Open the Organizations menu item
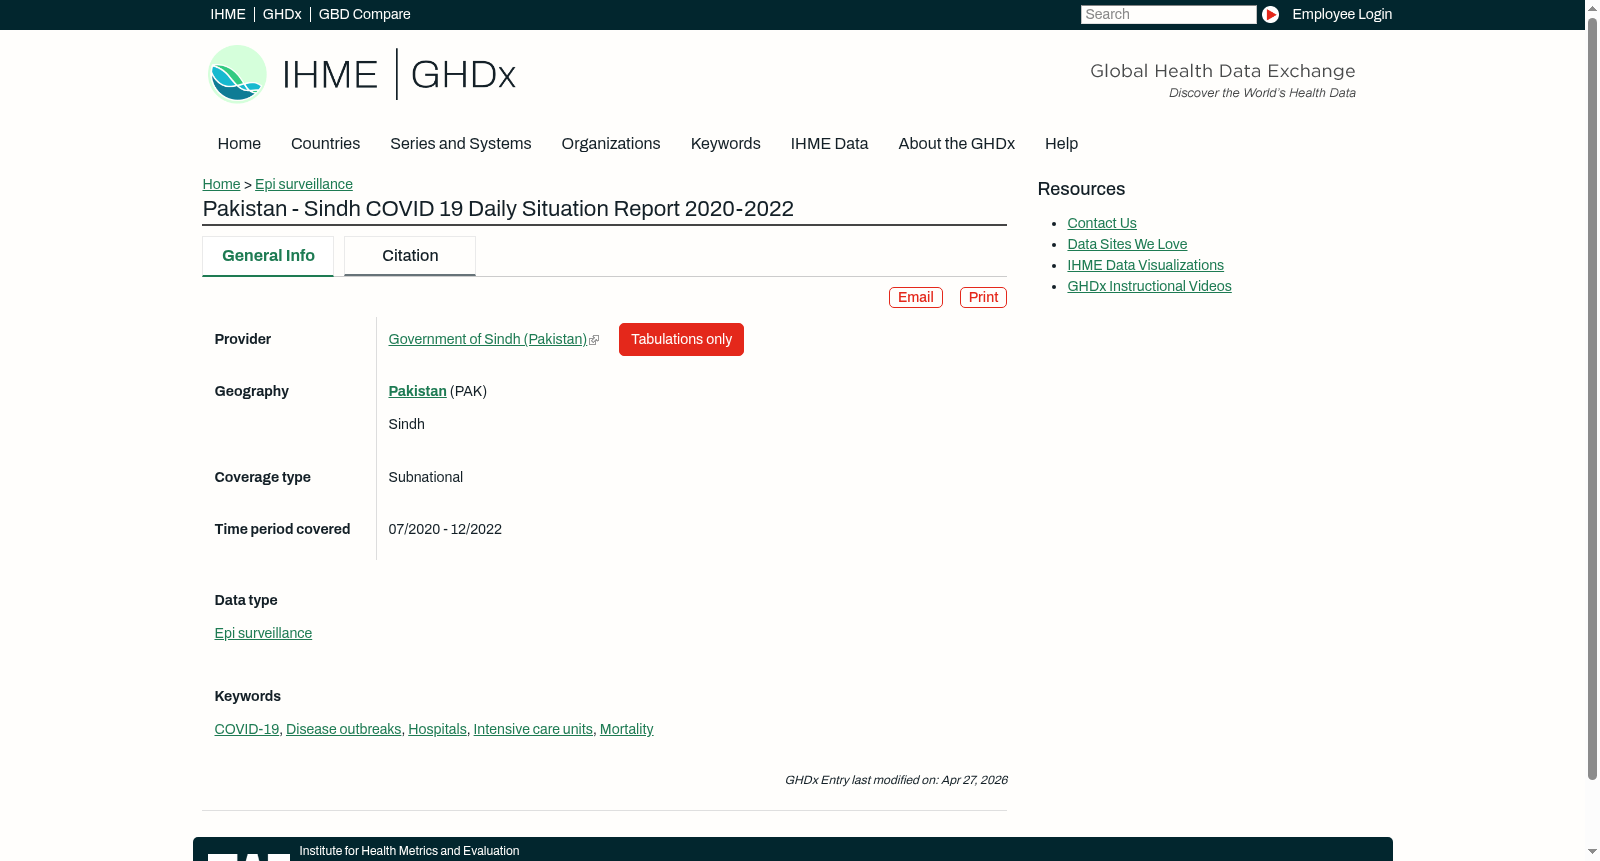1600x861 pixels. (x=611, y=144)
